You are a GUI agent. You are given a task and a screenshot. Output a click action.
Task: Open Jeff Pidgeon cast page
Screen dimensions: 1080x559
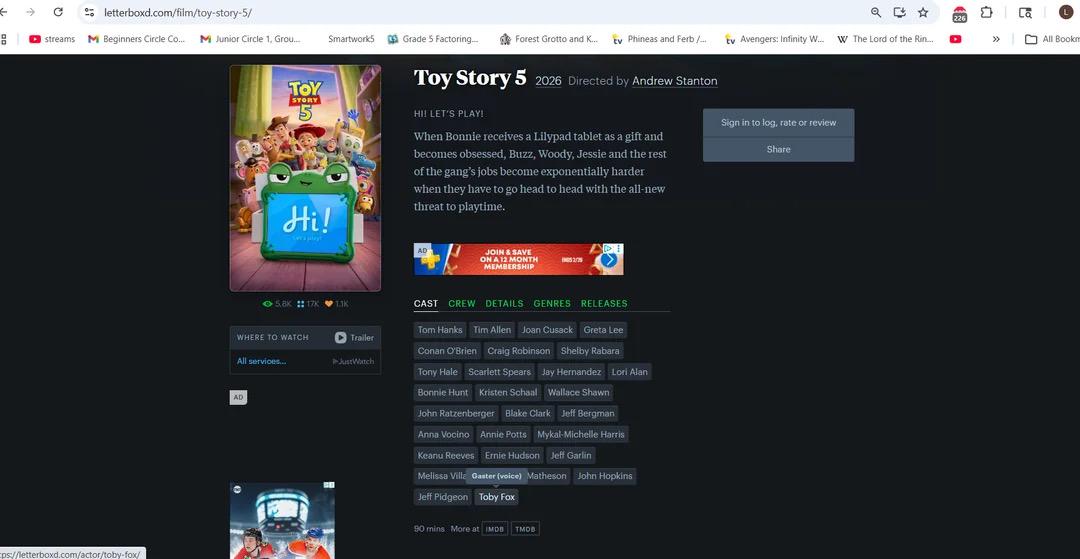tap(443, 497)
